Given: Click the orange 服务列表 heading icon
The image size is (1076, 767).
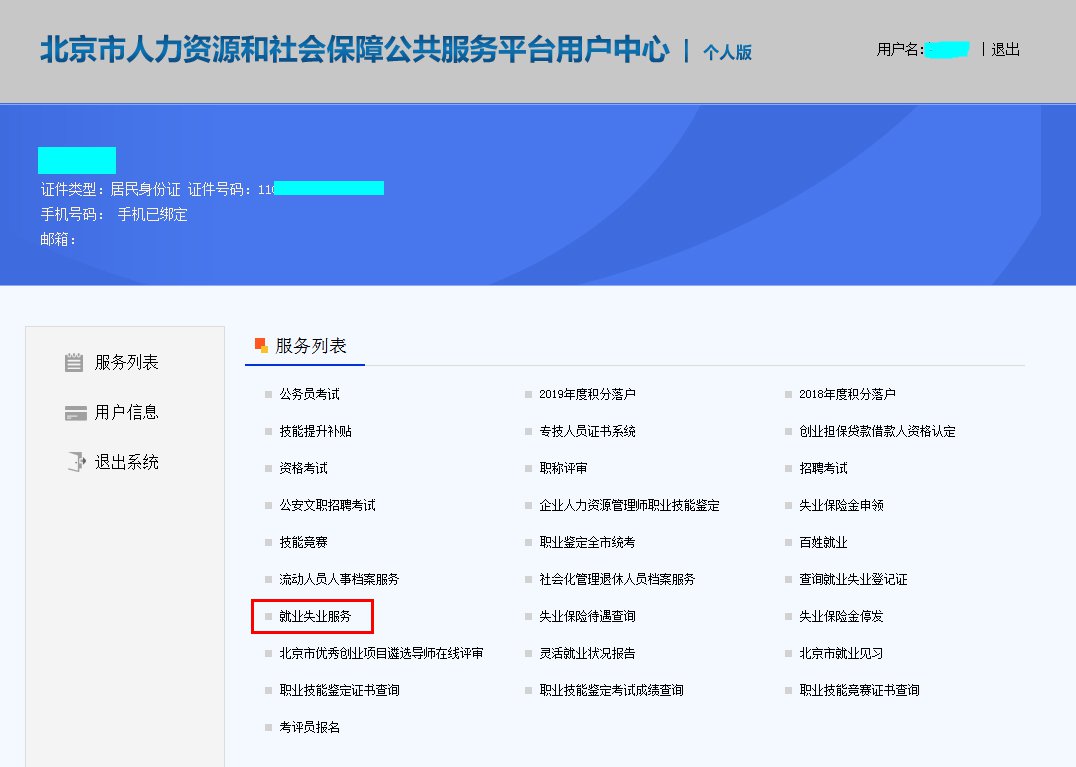Looking at the screenshot, I should coord(261,346).
